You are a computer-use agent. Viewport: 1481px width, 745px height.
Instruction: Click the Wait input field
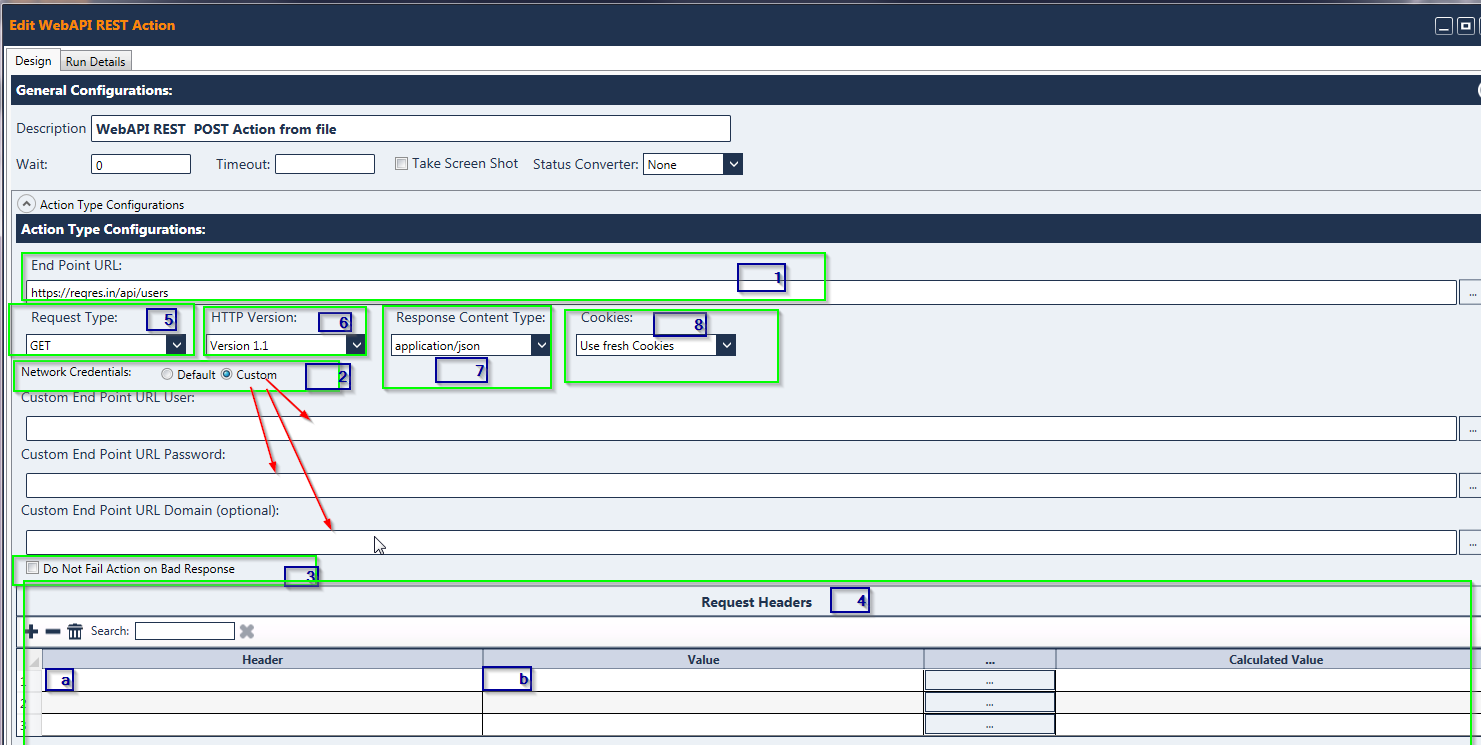141,164
